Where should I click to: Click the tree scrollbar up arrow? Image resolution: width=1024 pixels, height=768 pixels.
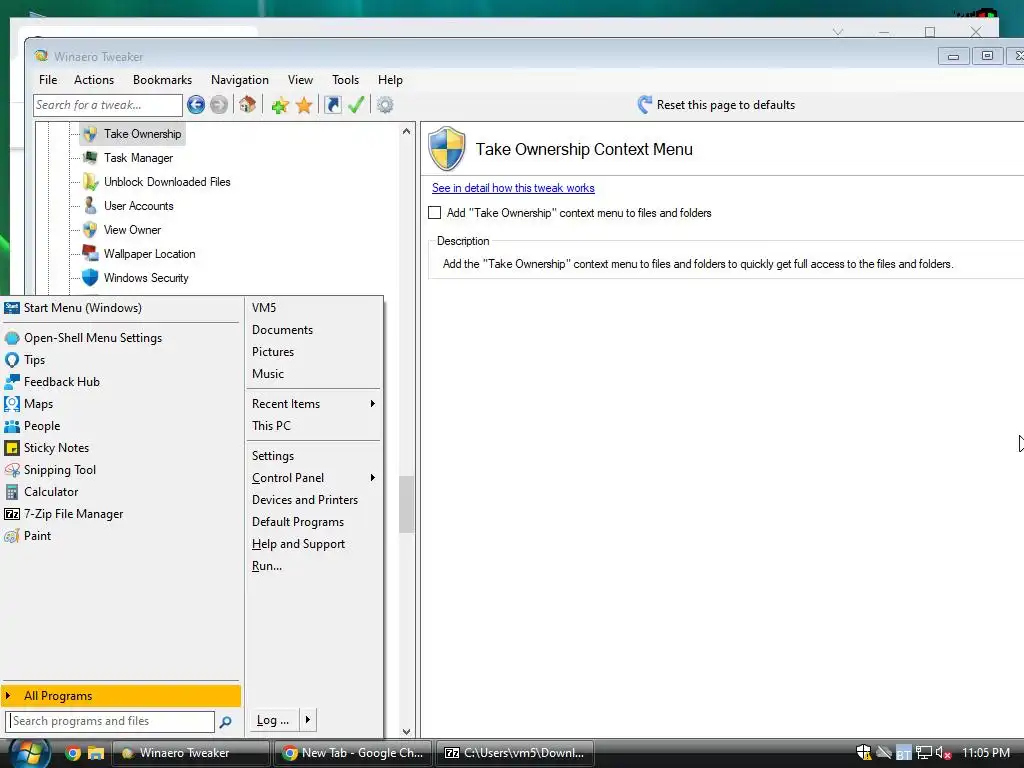click(x=406, y=131)
